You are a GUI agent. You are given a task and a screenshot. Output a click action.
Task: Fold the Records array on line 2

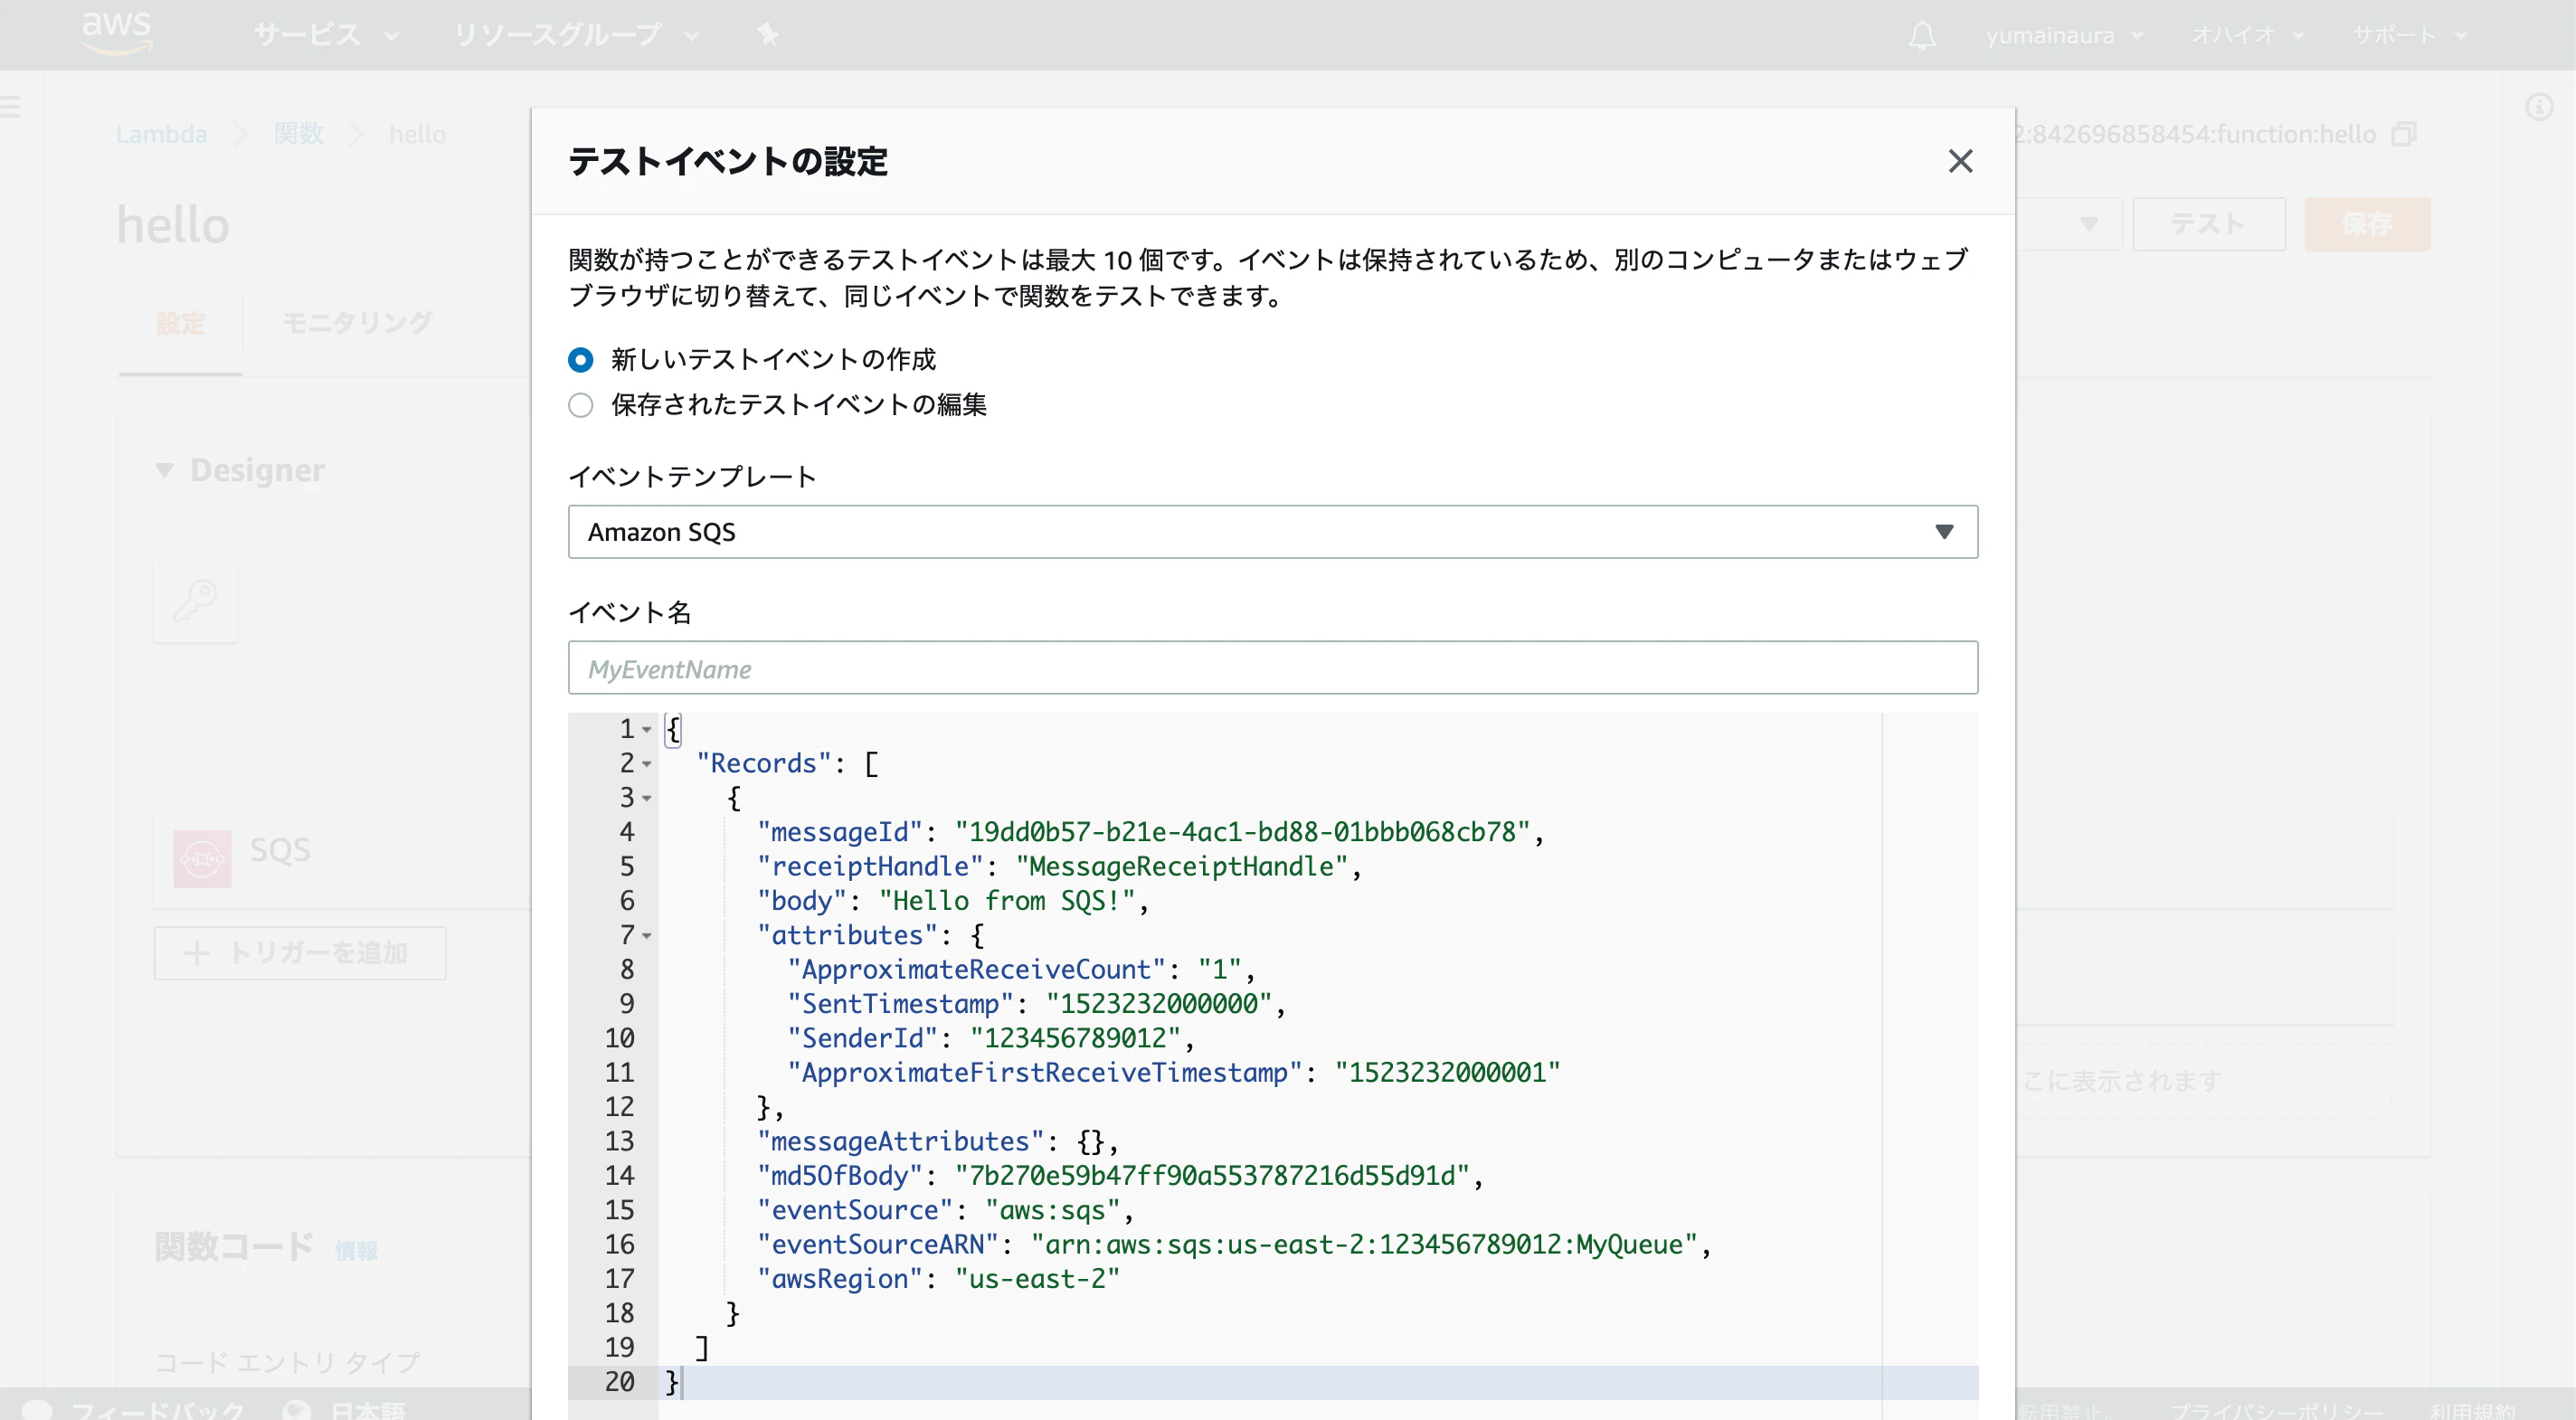point(647,765)
